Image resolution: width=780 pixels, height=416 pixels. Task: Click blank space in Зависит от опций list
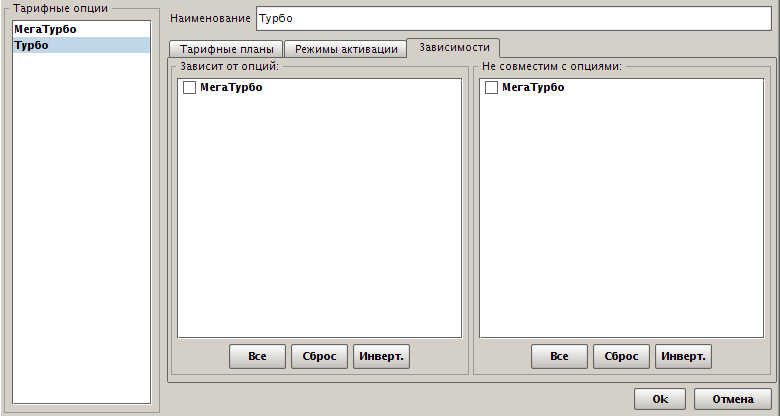(320, 220)
